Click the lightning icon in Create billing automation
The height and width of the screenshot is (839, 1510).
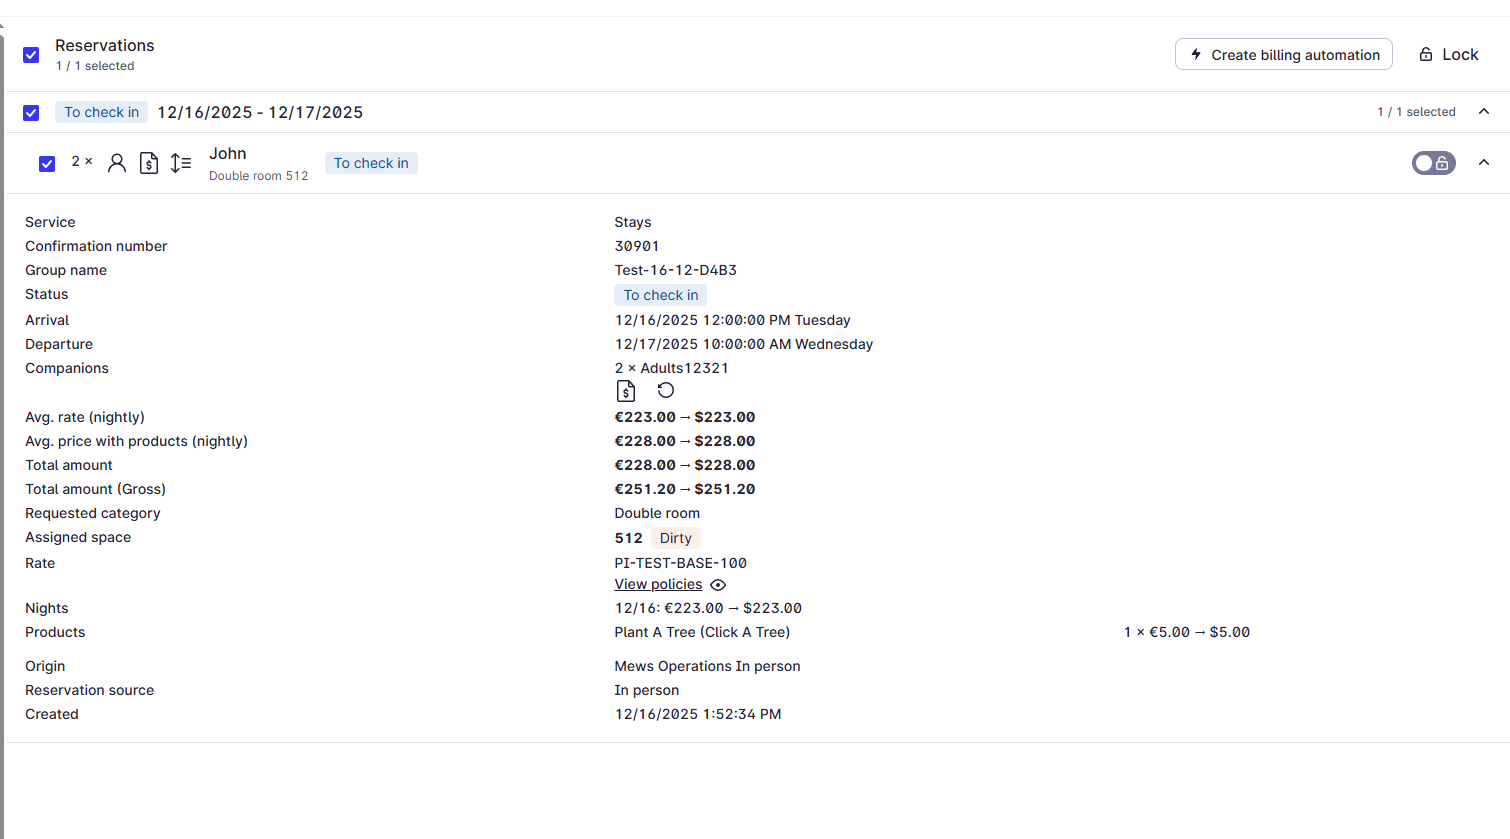[1197, 54]
